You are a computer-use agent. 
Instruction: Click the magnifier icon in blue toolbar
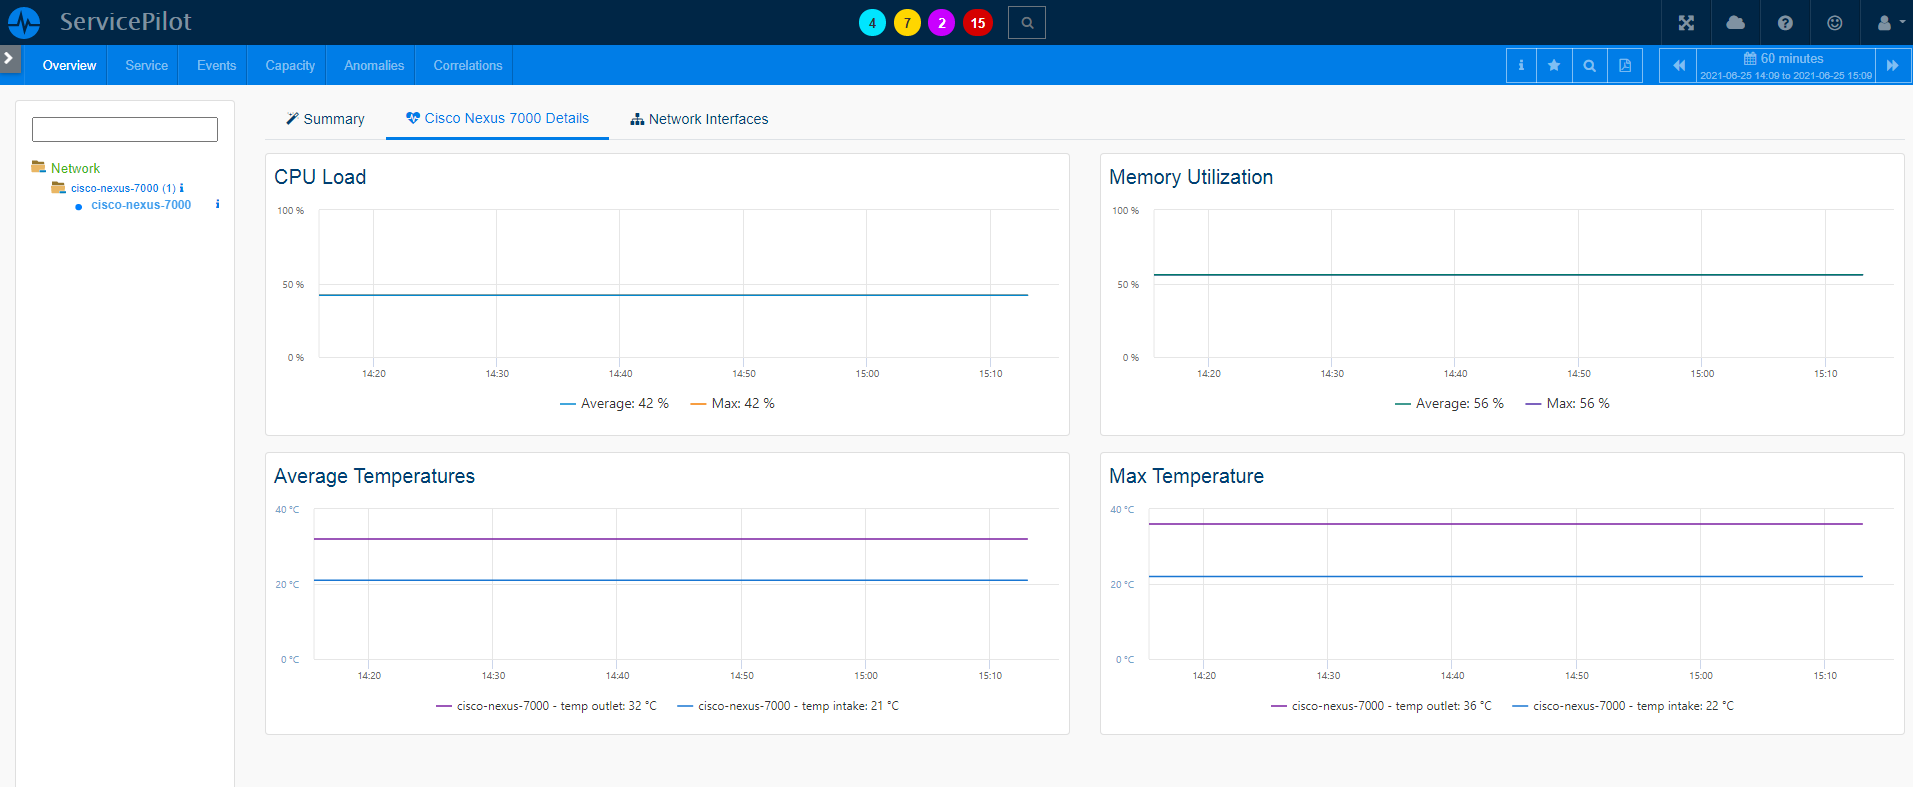[x=1589, y=66]
